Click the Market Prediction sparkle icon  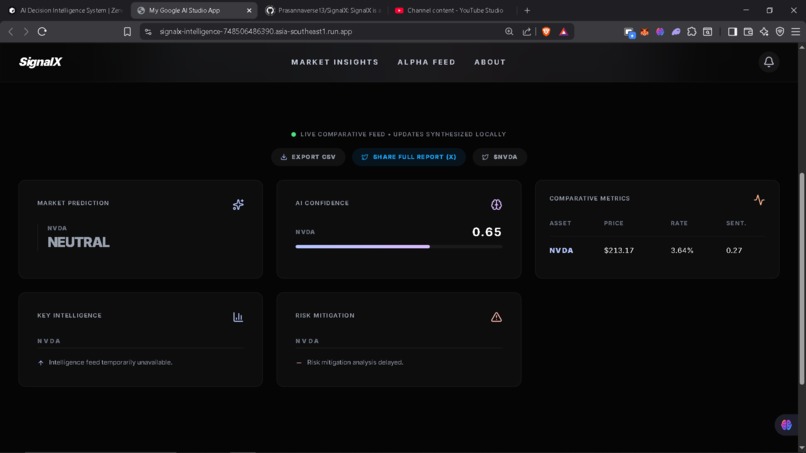(238, 205)
